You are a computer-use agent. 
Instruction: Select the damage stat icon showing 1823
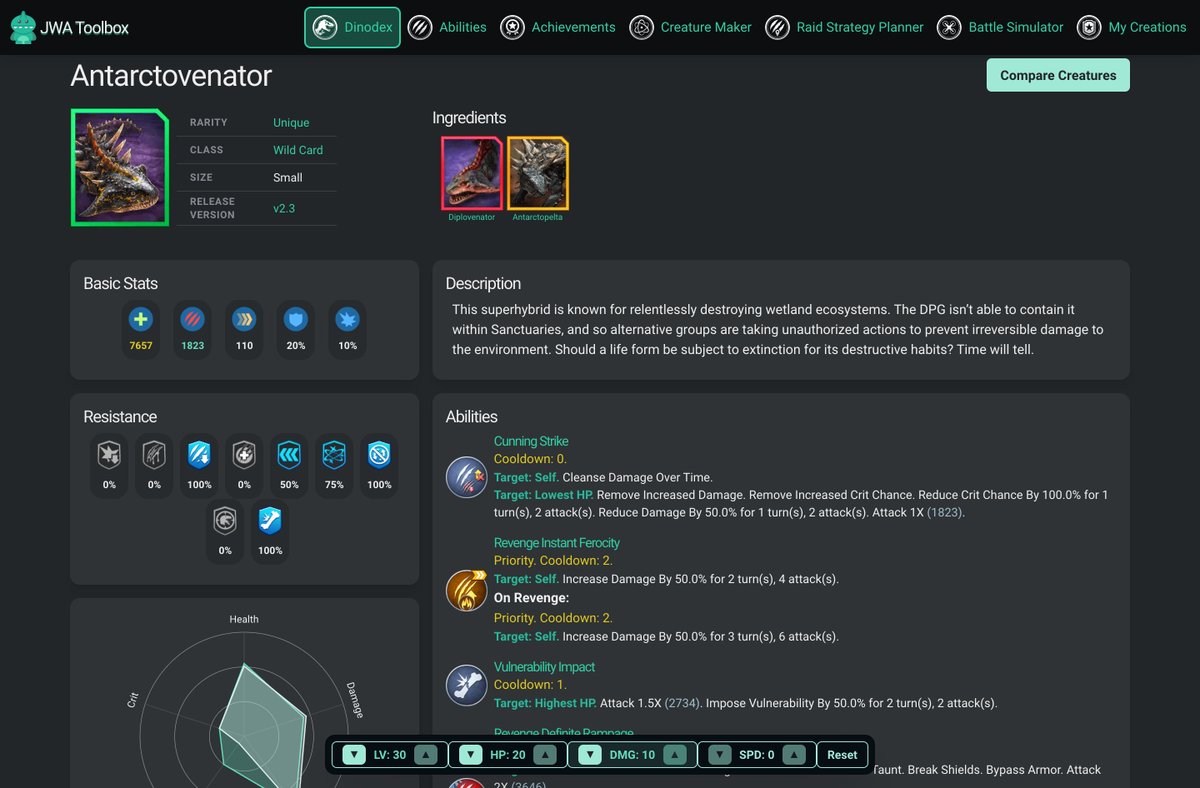pos(193,320)
